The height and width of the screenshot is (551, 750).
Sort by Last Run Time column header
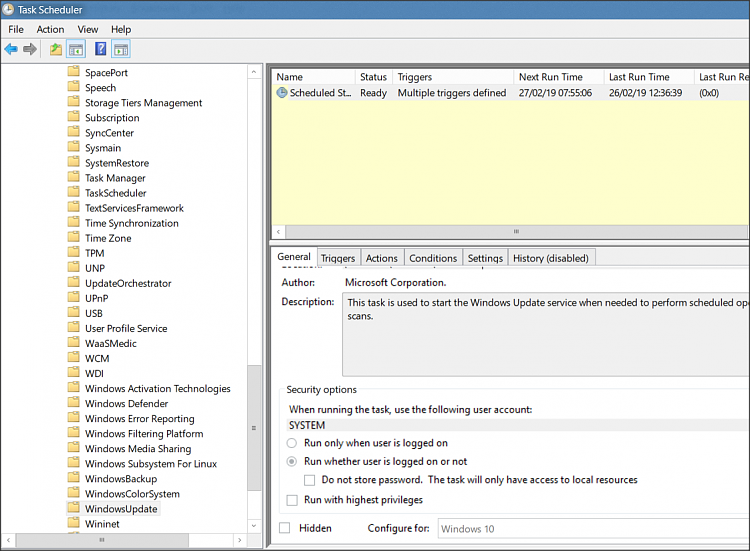(x=649, y=77)
